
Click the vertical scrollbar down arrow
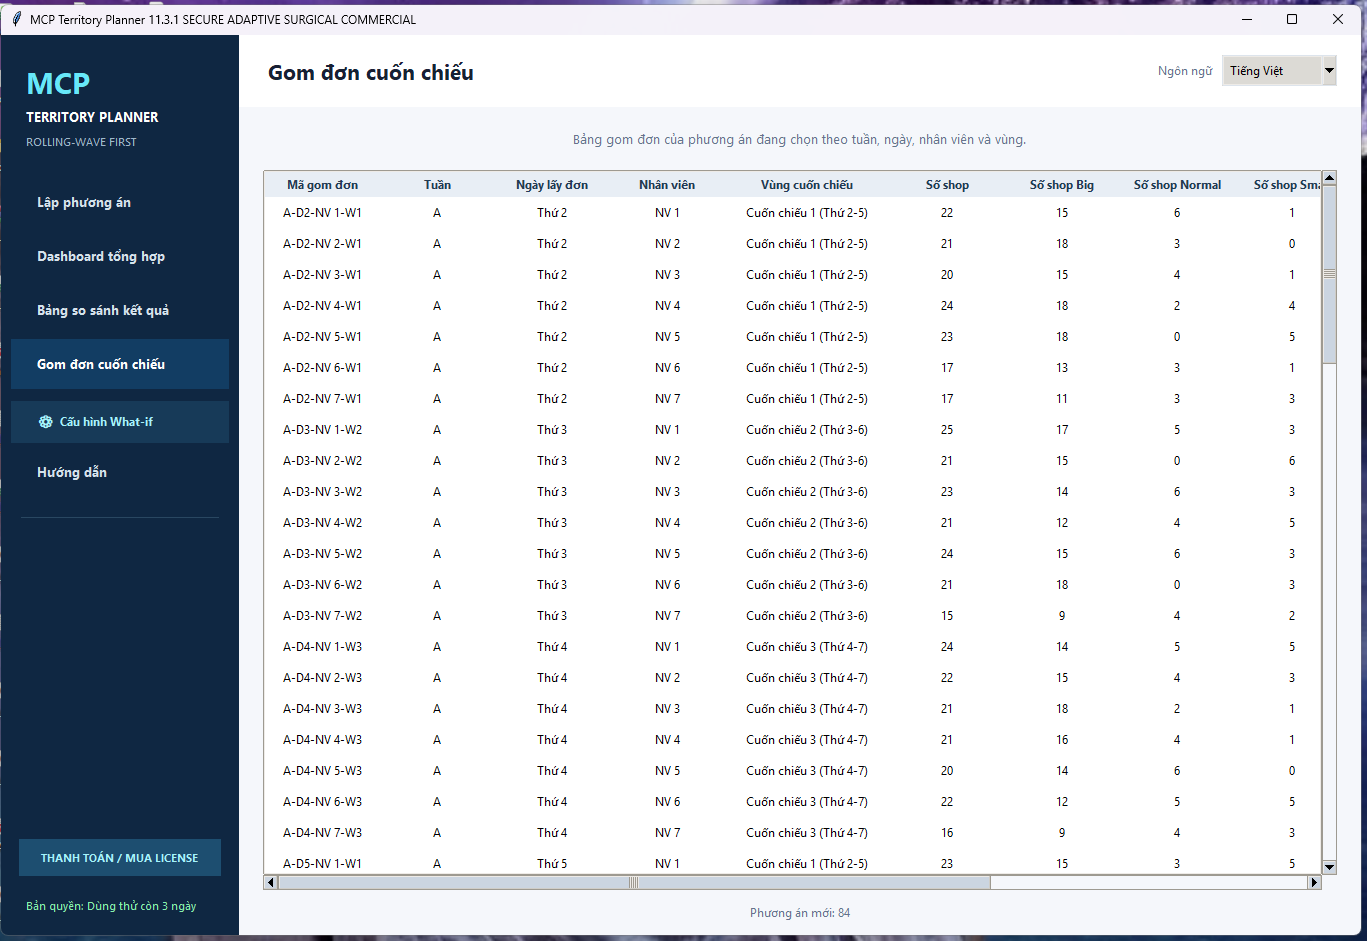point(1329,867)
